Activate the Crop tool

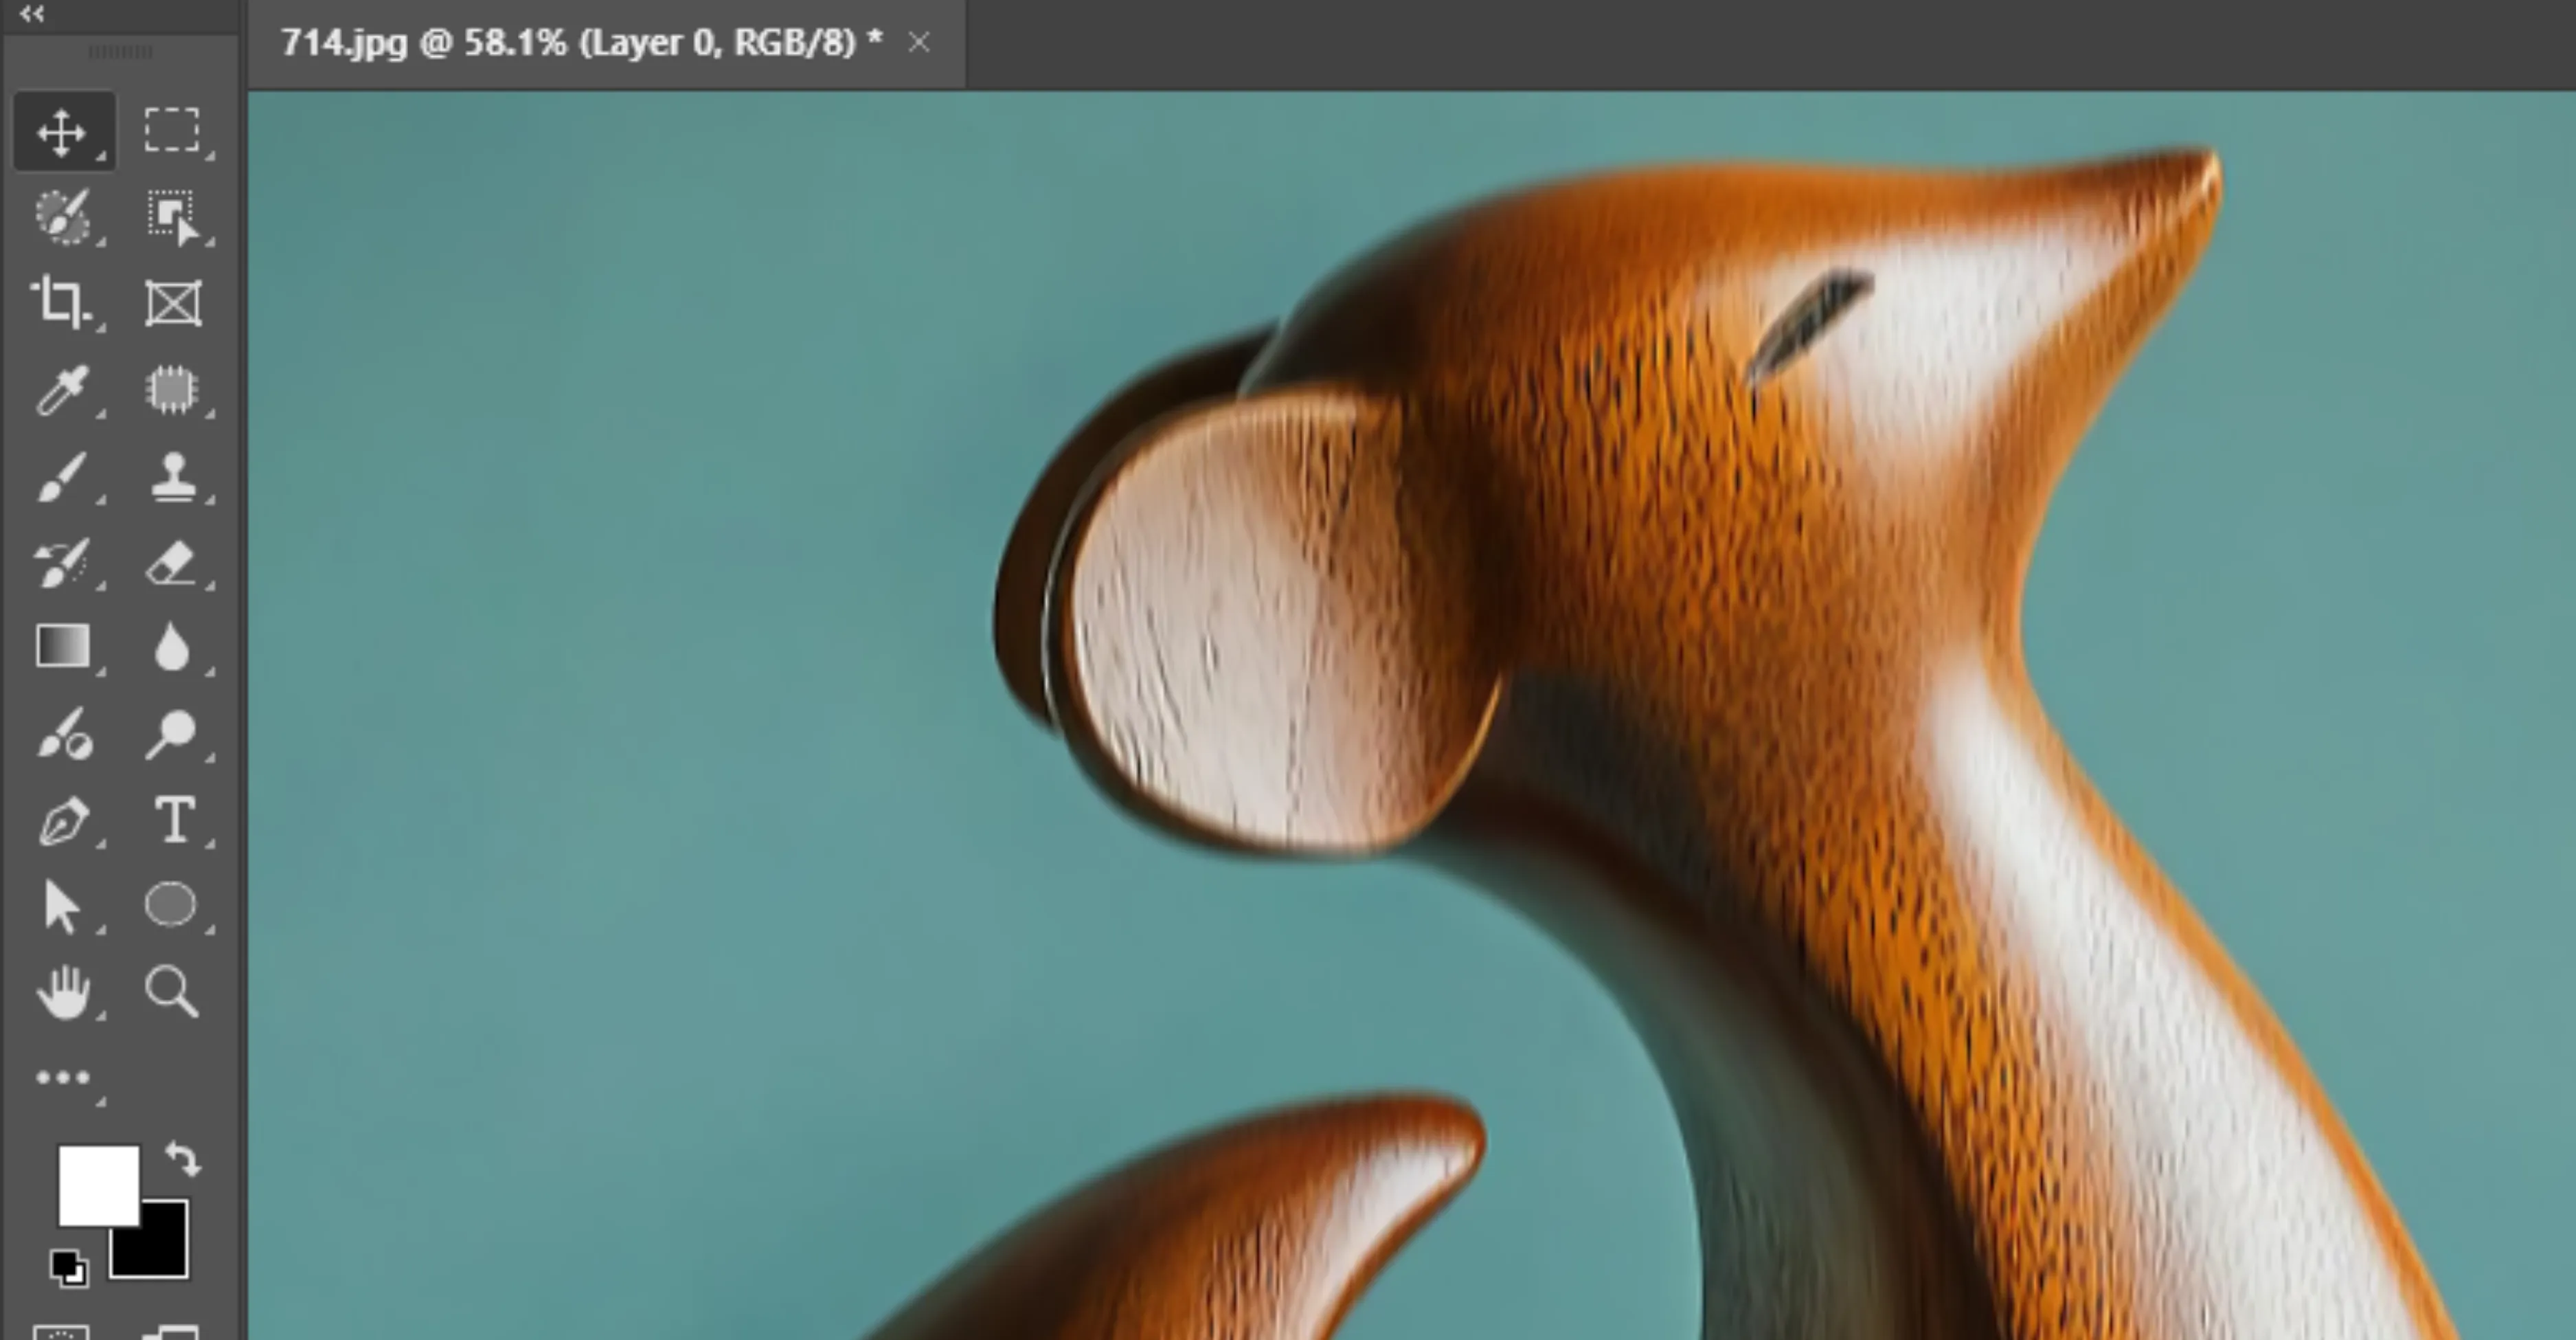(62, 302)
